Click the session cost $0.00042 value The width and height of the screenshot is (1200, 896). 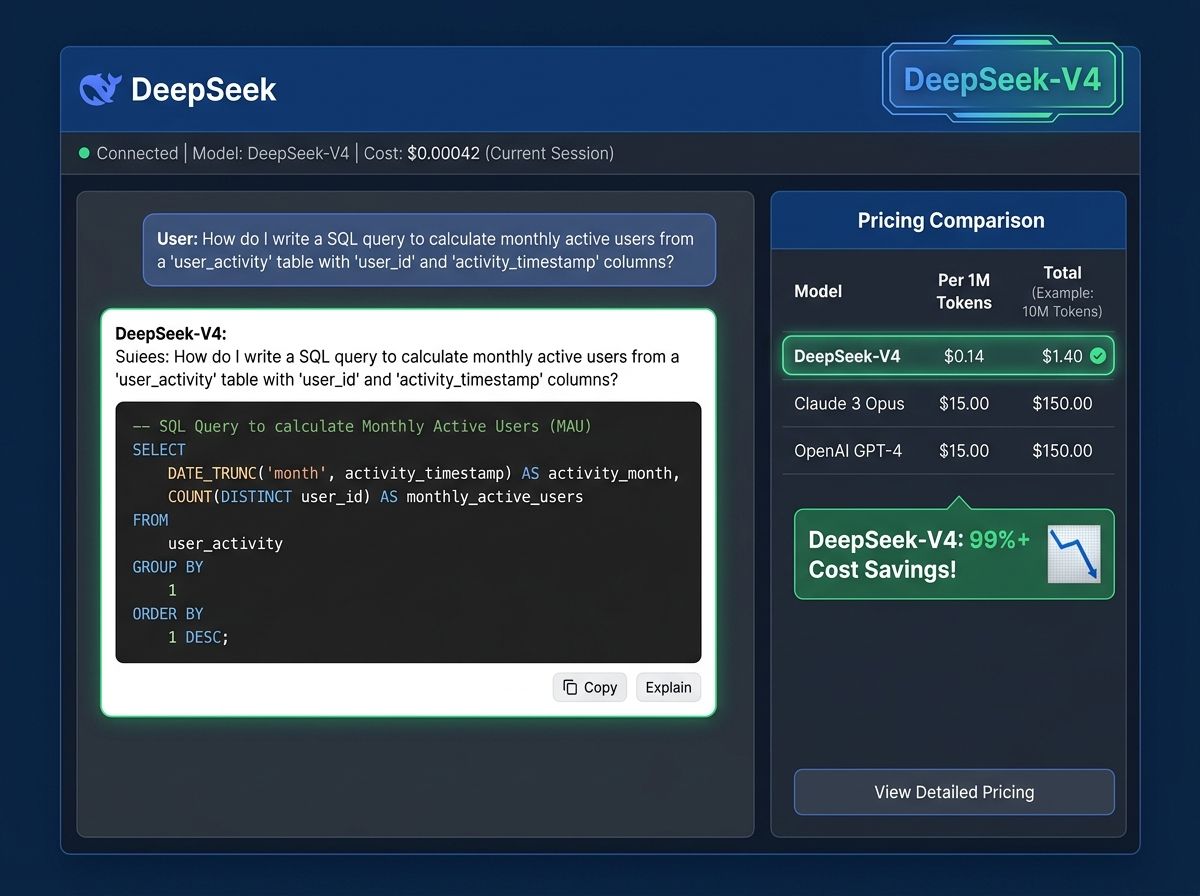tap(443, 153)
